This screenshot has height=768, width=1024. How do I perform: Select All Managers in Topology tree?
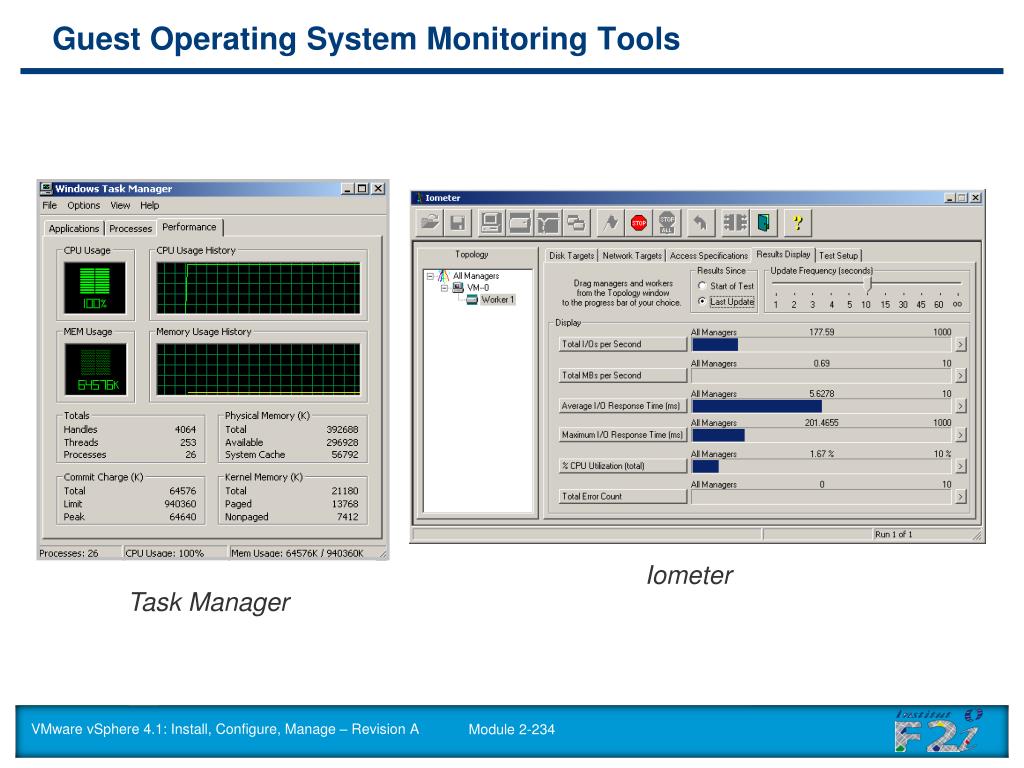[475, 276]
